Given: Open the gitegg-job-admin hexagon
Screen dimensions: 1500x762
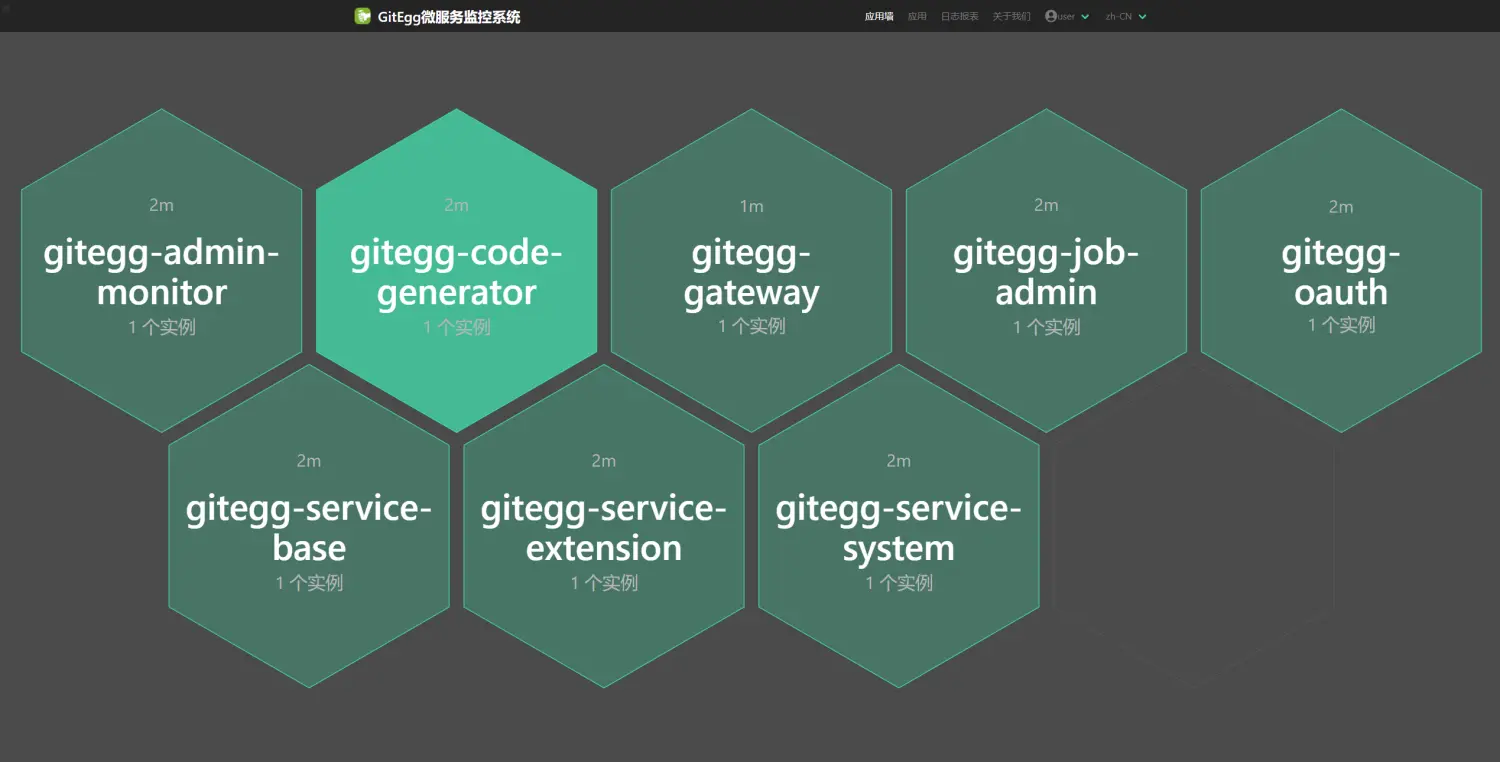Looking at the screenshot, I should [x=1046, y=270].
